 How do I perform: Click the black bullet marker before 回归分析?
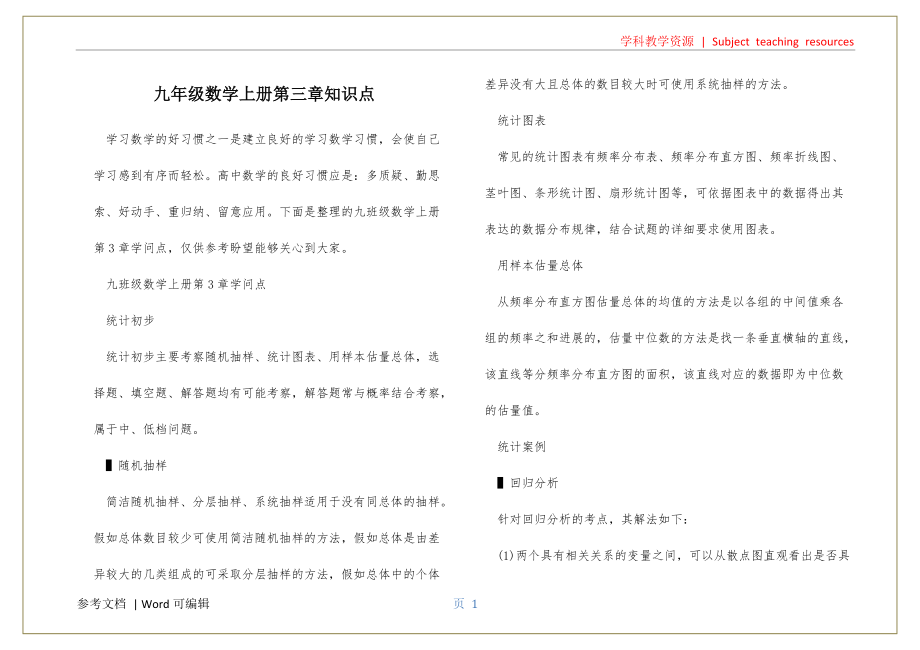(500, 483)
